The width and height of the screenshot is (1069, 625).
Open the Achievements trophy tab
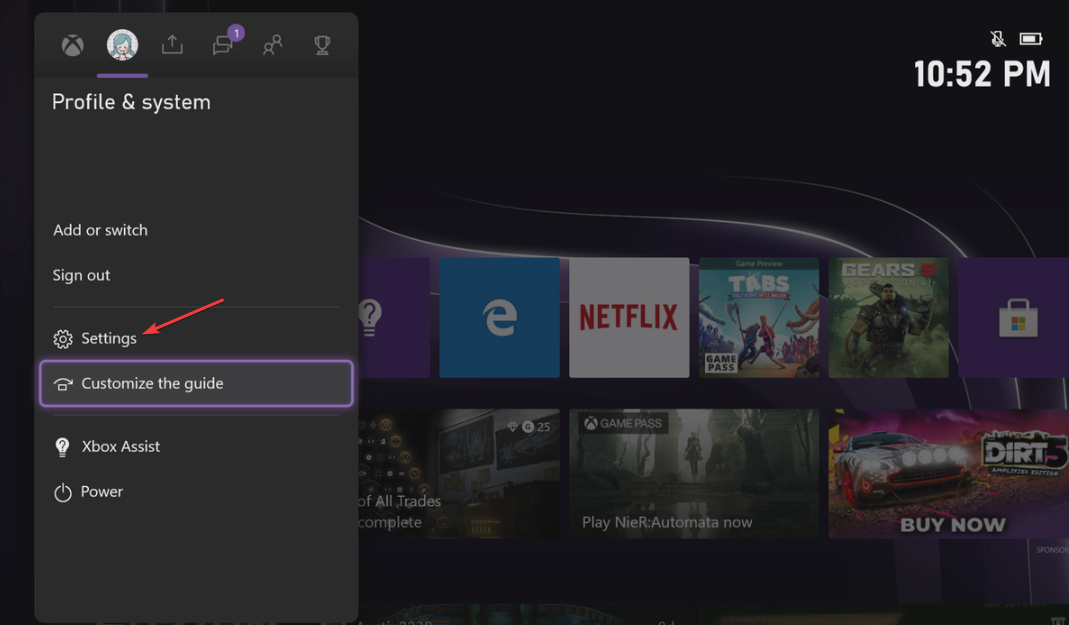tap(322, 46)
